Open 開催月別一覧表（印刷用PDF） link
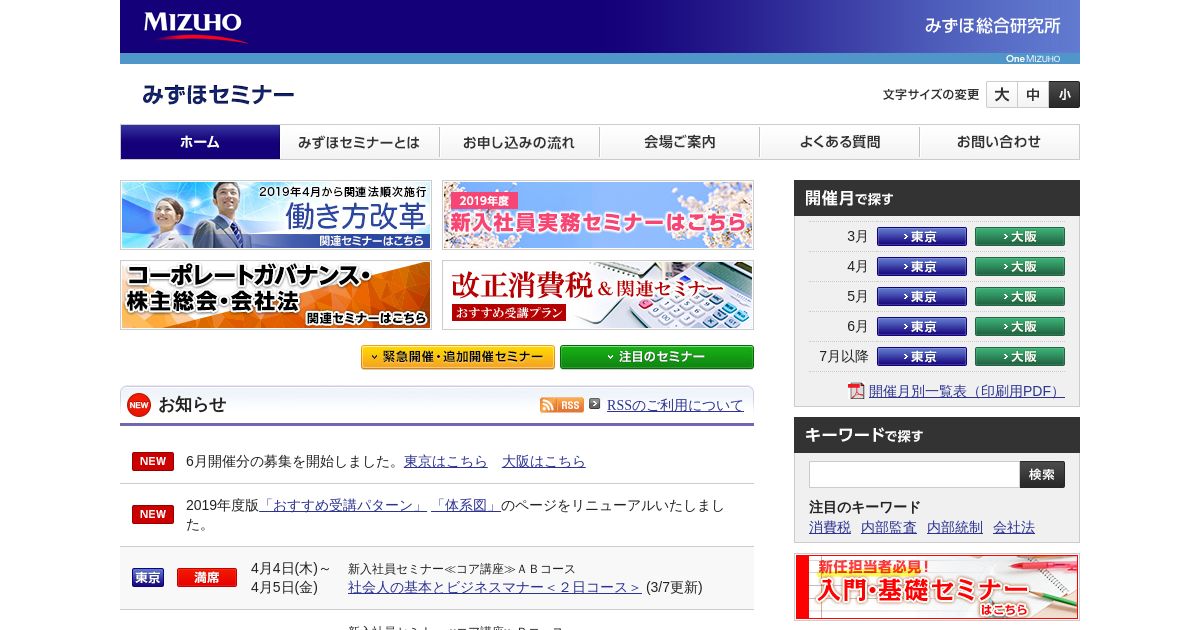 [967, 391]
